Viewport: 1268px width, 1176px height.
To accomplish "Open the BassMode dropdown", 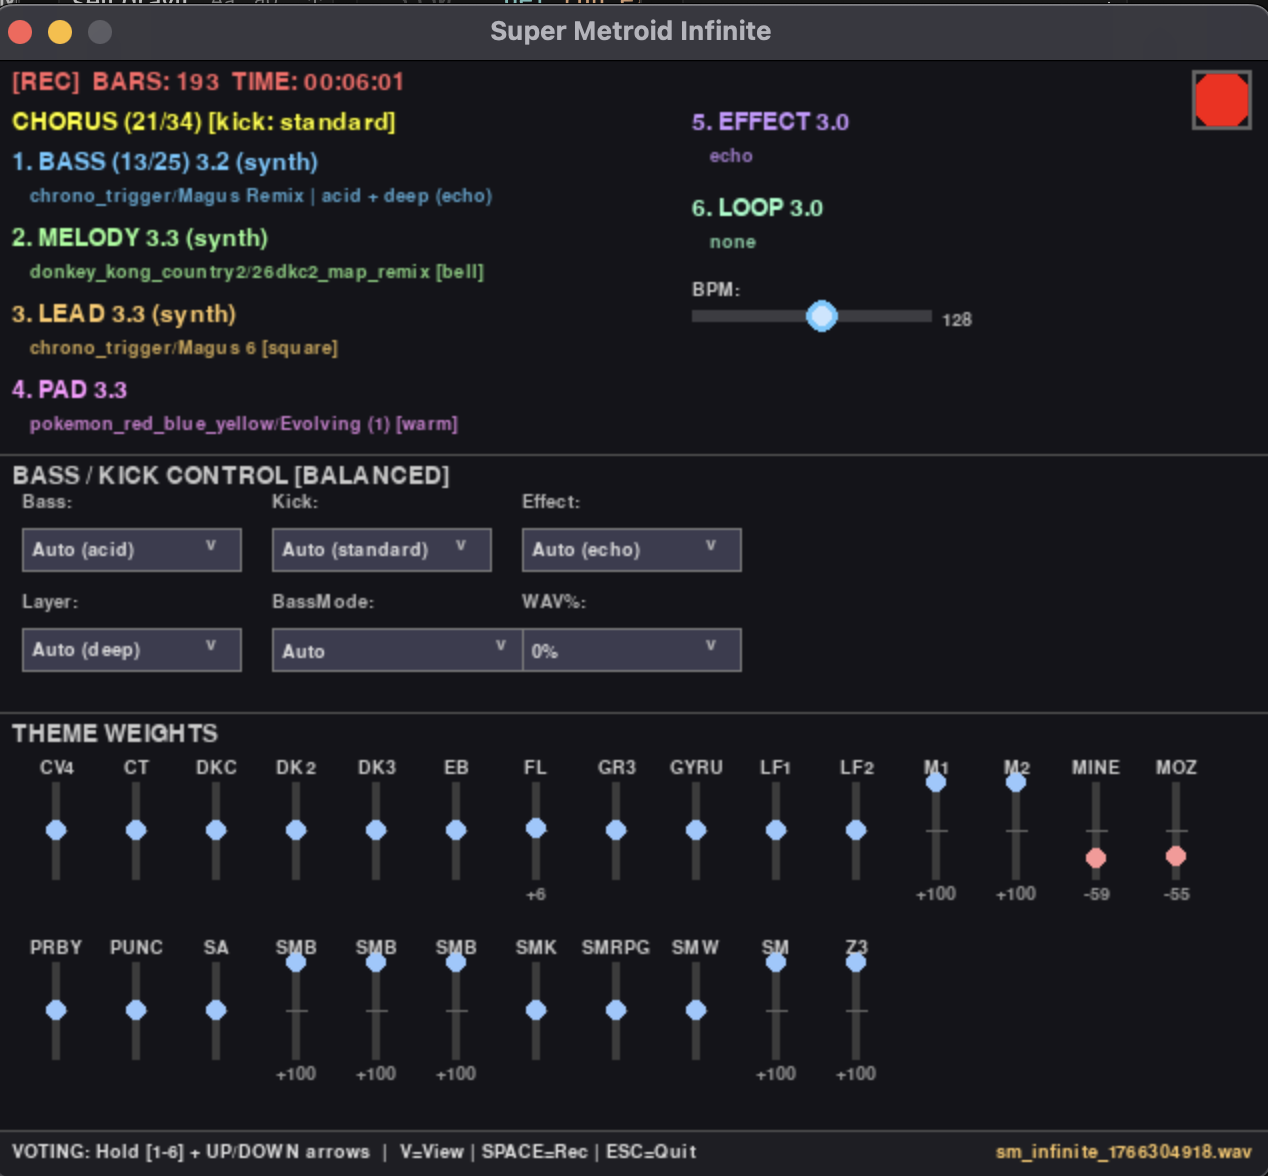I will click(x=396, y=651).
